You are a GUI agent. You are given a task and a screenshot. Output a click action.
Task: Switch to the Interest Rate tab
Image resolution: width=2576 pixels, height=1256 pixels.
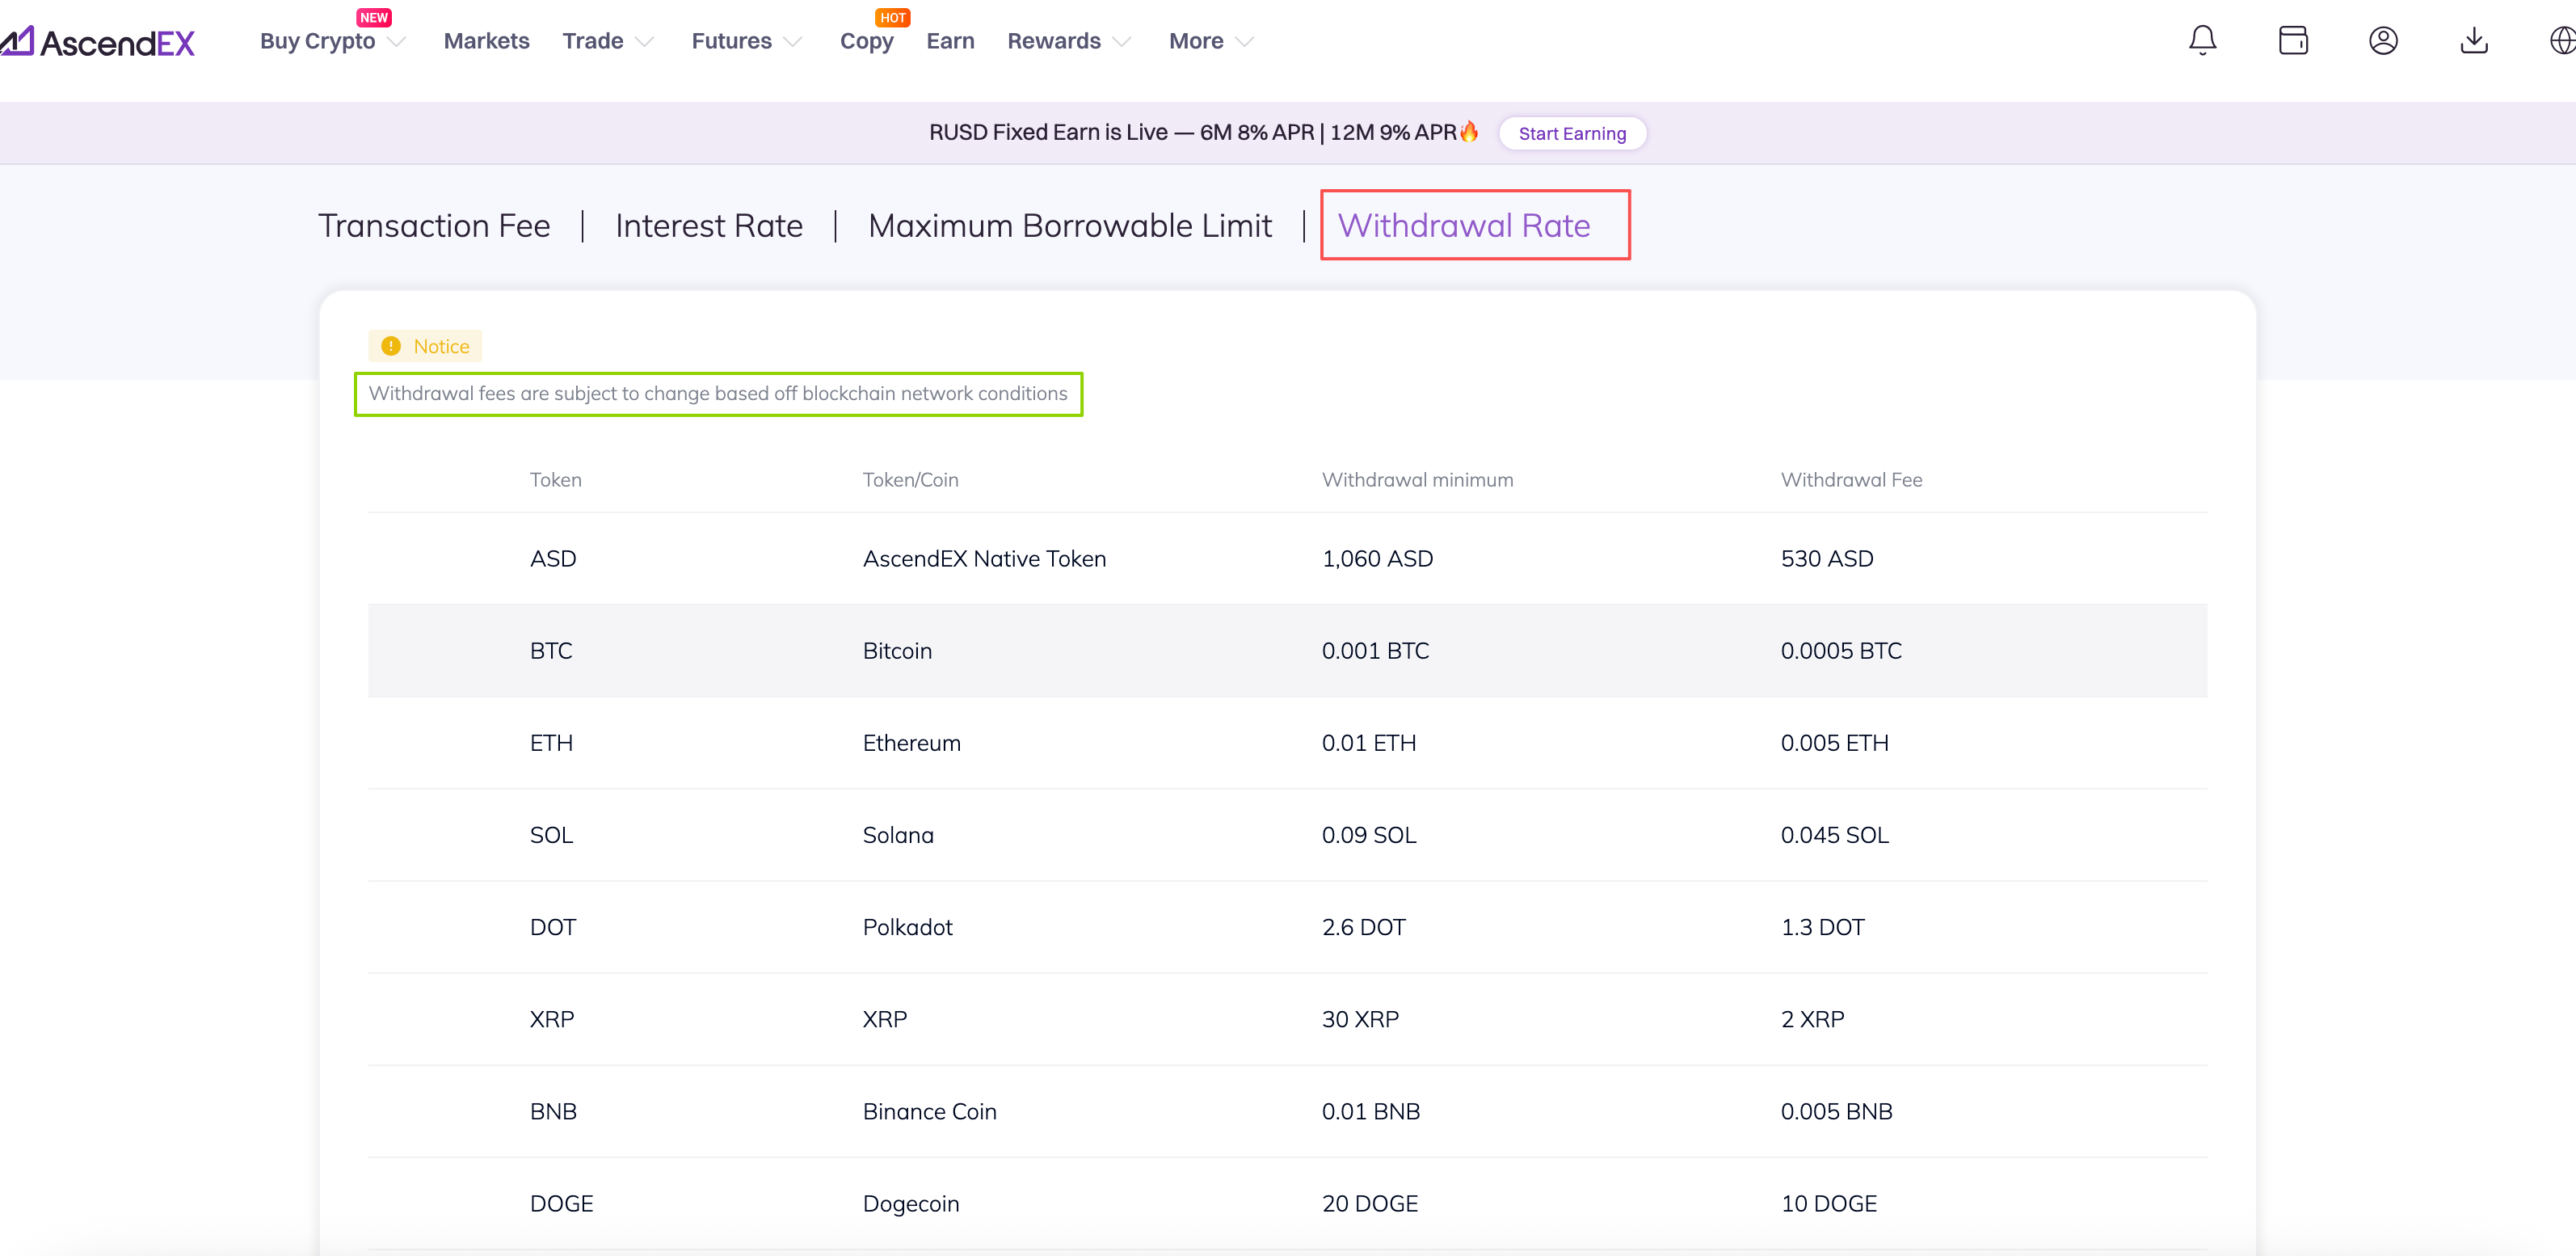click(709, 226)
